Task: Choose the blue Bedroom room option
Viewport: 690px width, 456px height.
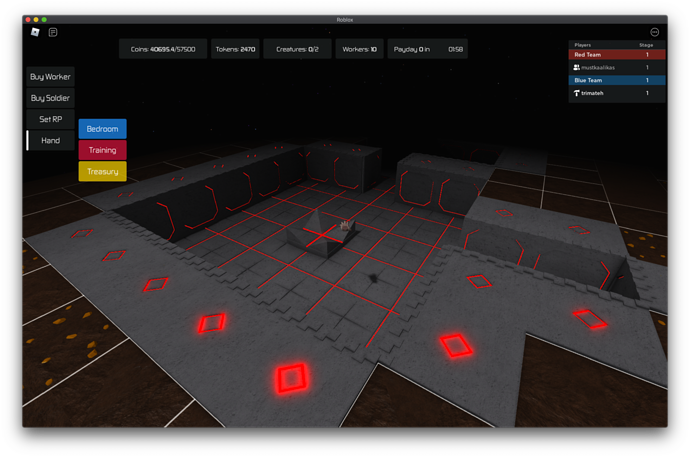Action: click(103, 129)
